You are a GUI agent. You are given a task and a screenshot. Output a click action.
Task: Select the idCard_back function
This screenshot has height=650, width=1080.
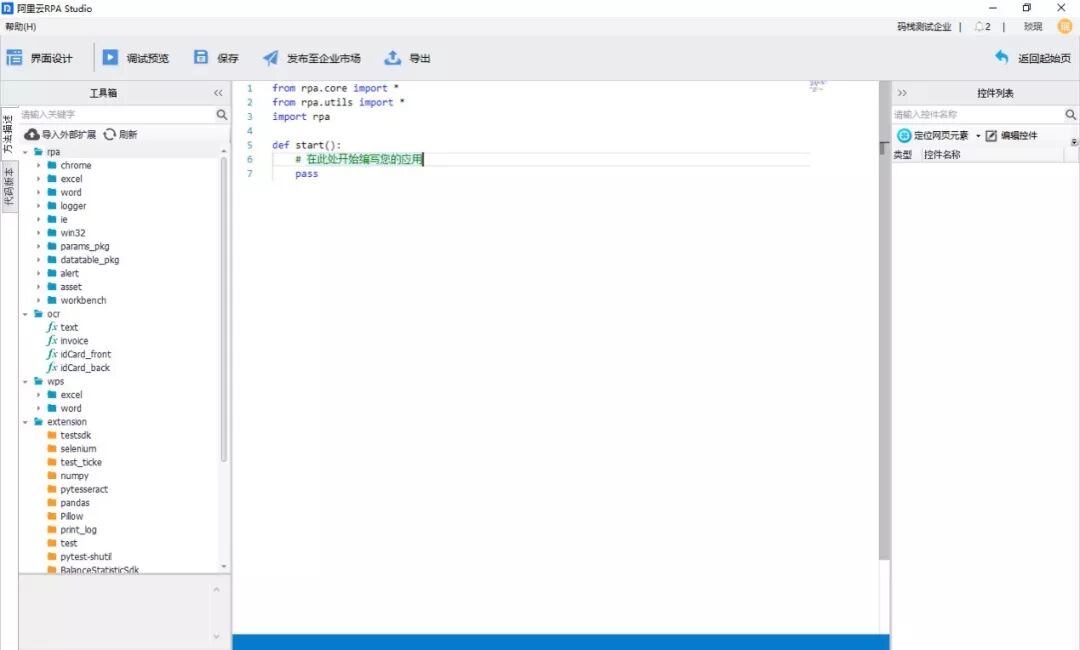click(79, 368)
